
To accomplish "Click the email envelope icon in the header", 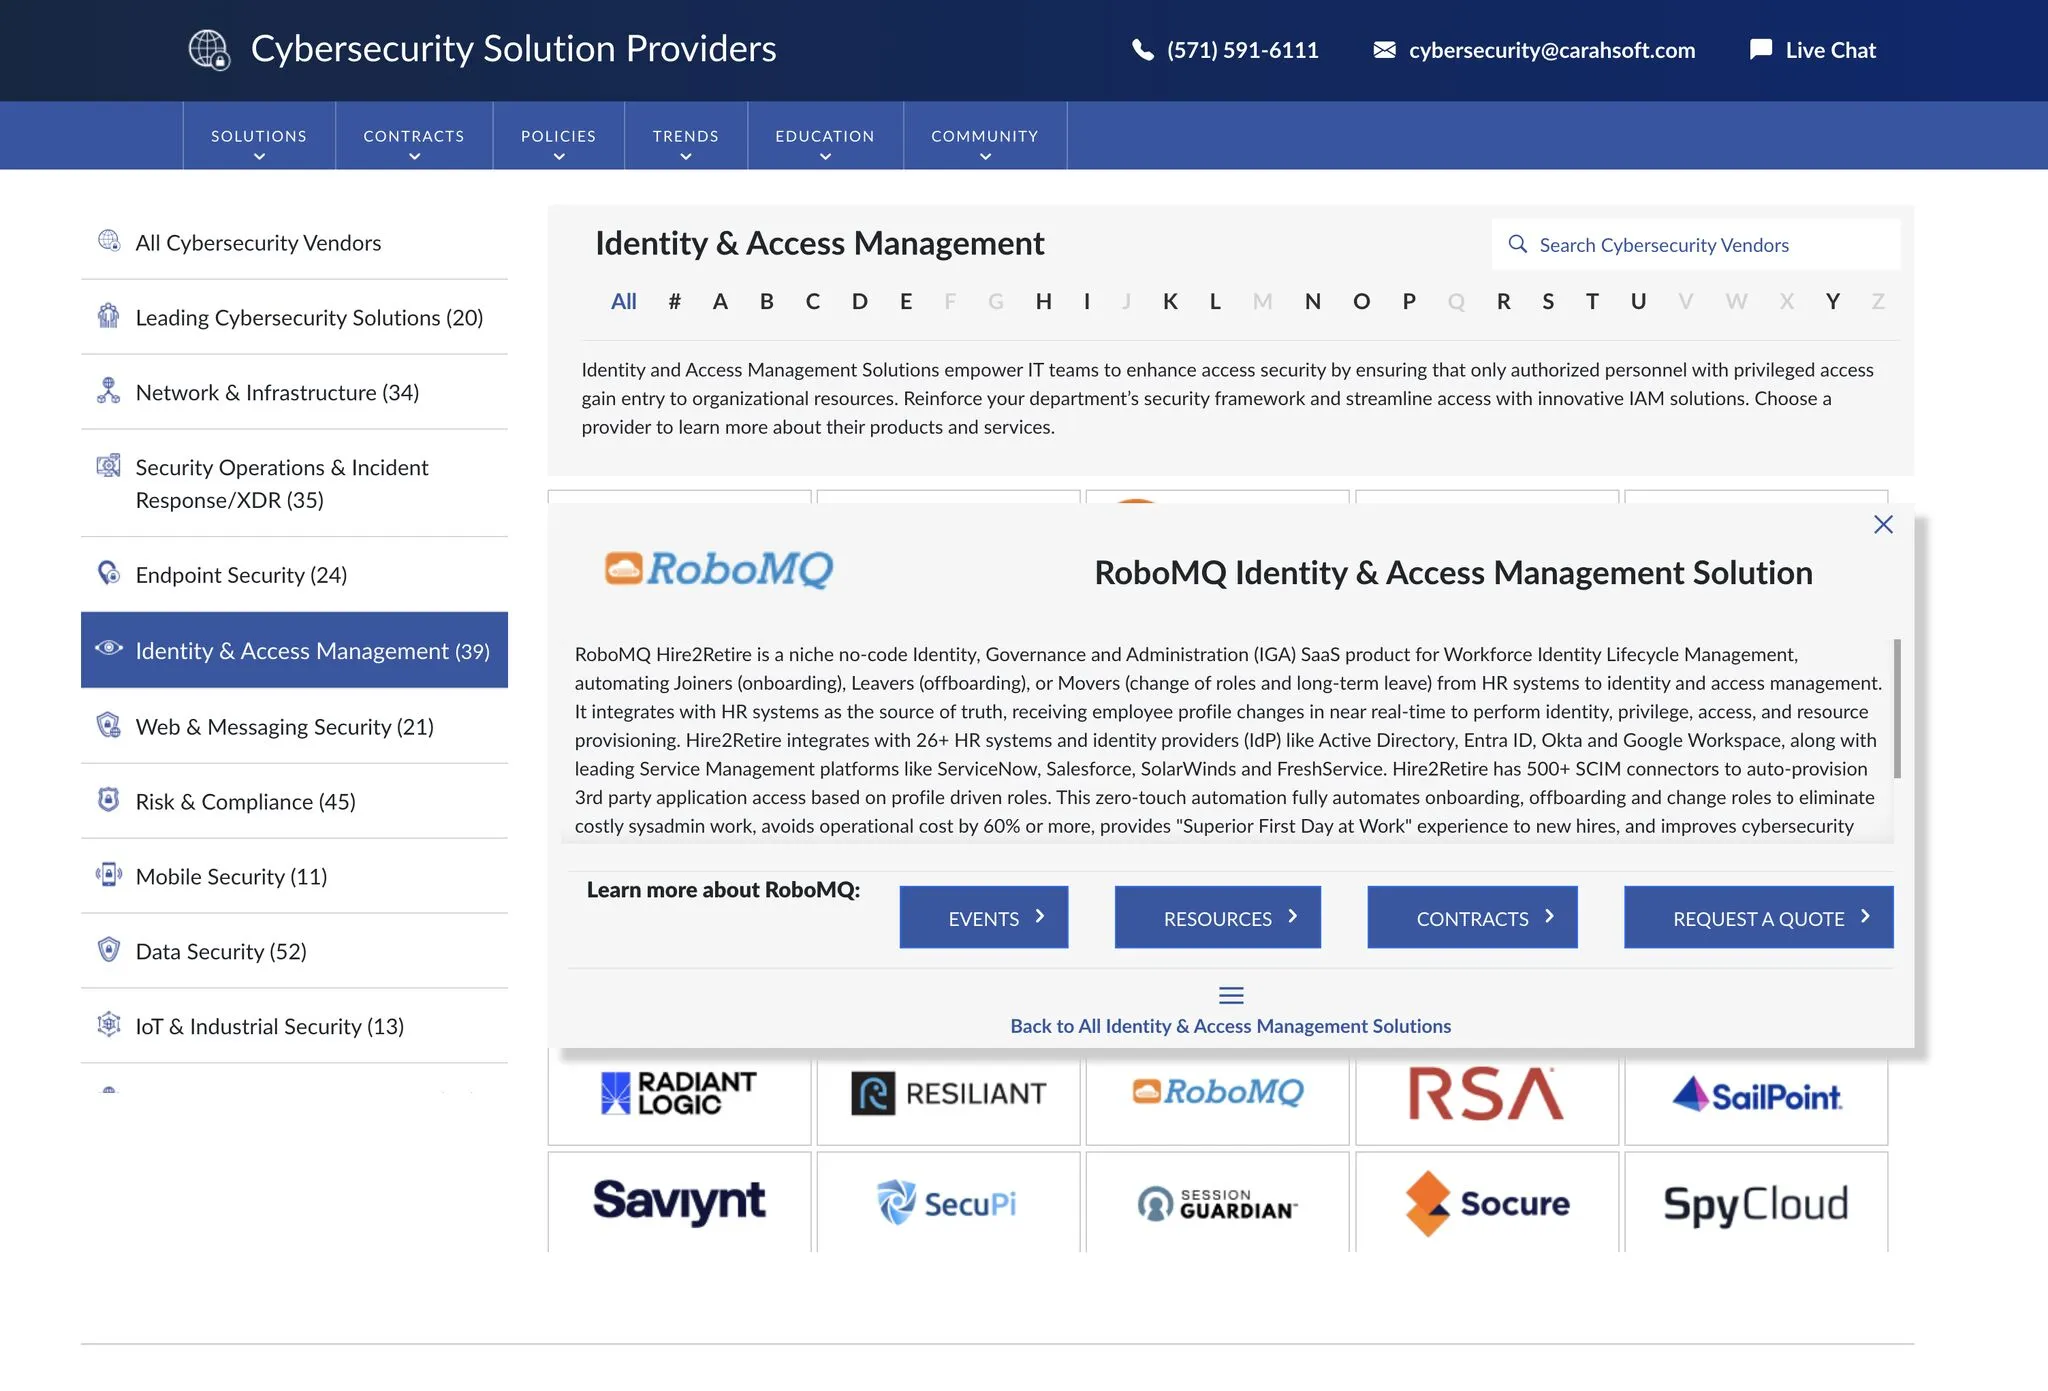I will pyautogui.click(x=1384, y=49).
